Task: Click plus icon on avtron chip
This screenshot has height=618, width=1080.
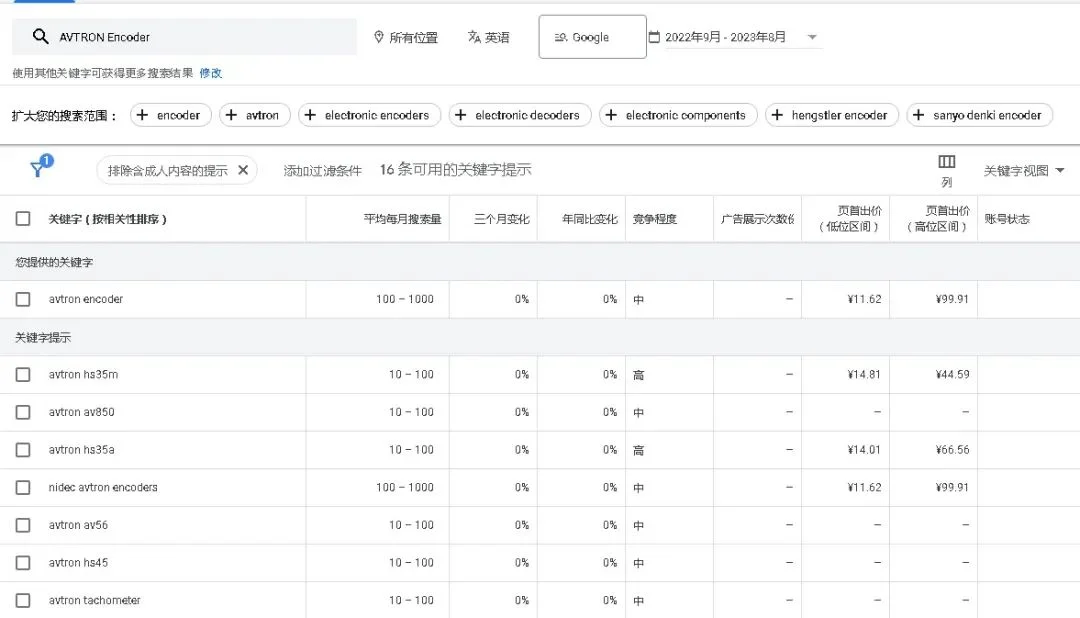Action: click(231, 115)
